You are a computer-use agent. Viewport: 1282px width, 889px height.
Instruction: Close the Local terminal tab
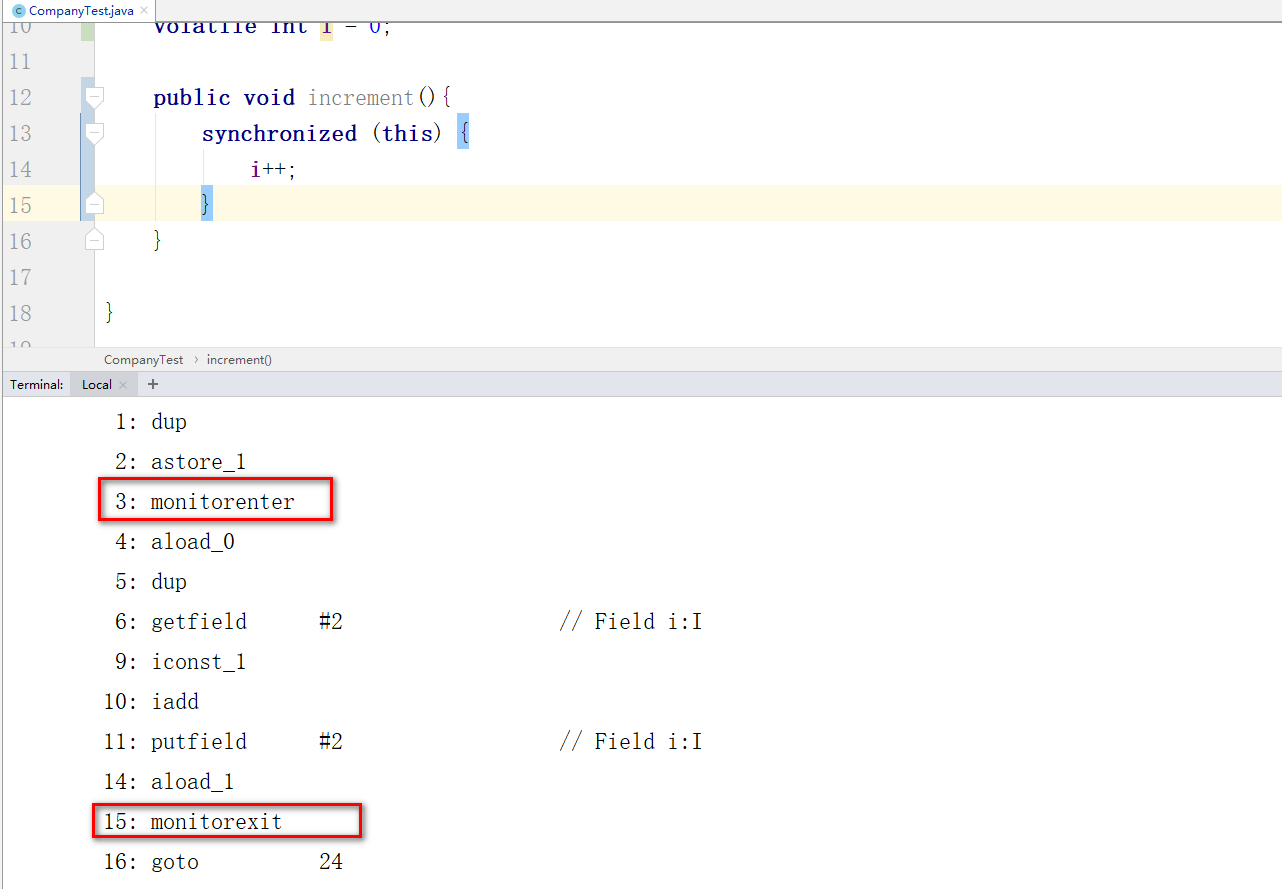coord(123,384)
